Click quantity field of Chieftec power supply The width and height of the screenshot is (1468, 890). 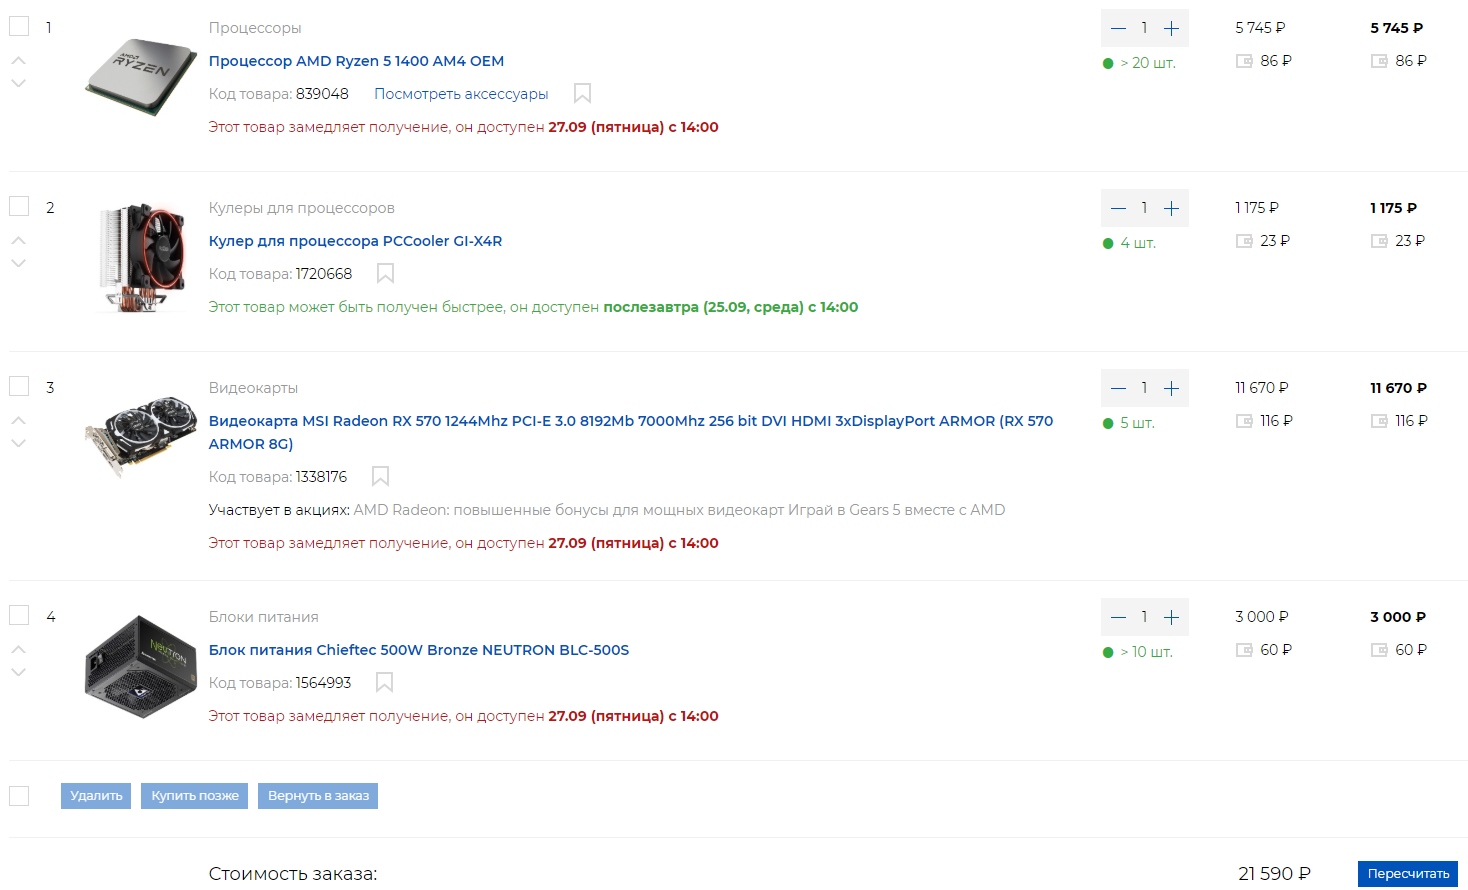coord(1144,617)
